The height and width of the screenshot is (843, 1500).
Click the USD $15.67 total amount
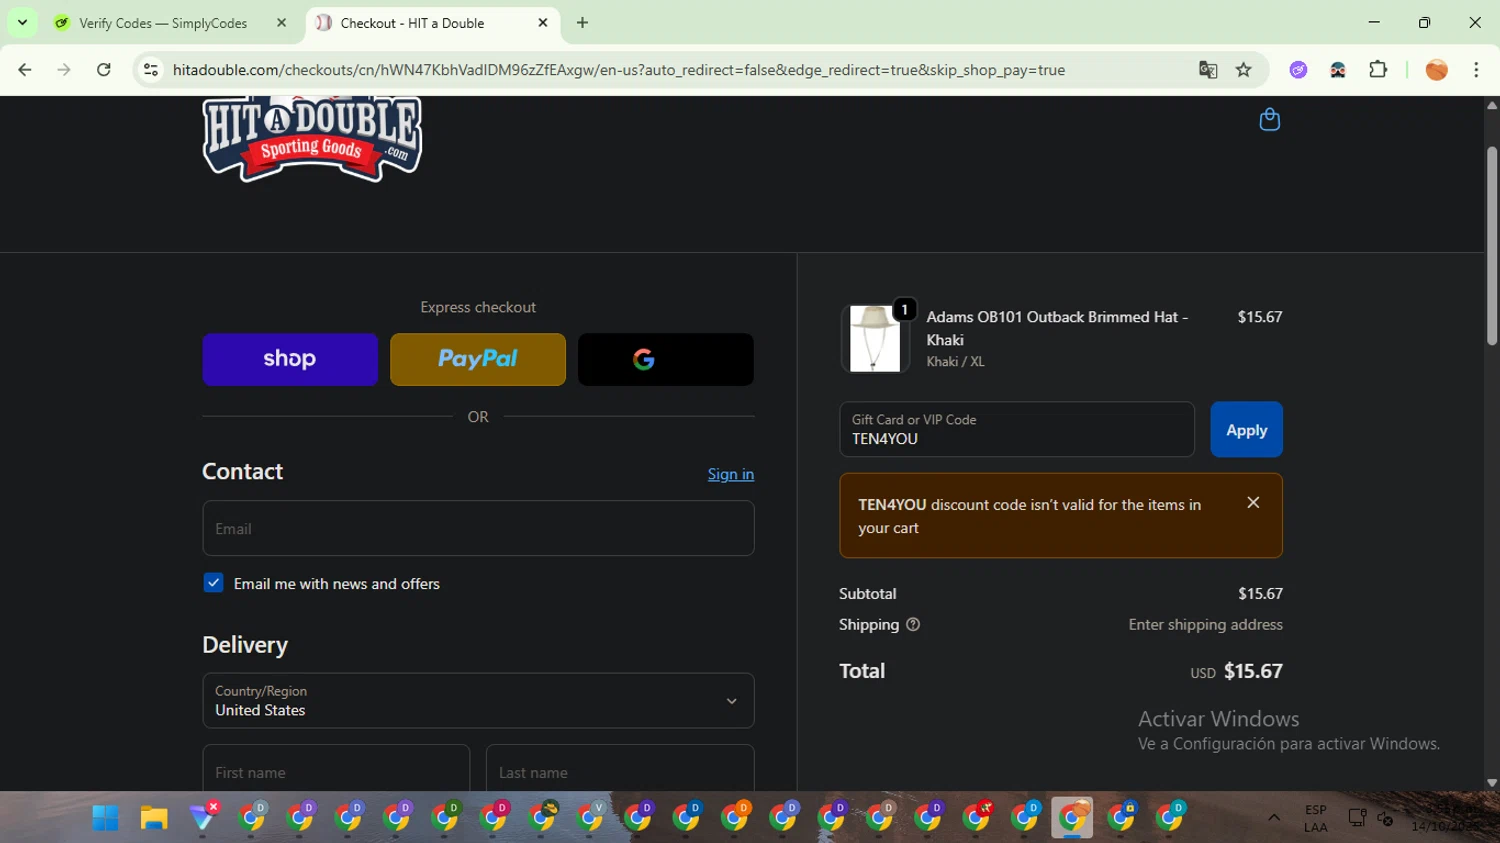[x=1236, y=671]
